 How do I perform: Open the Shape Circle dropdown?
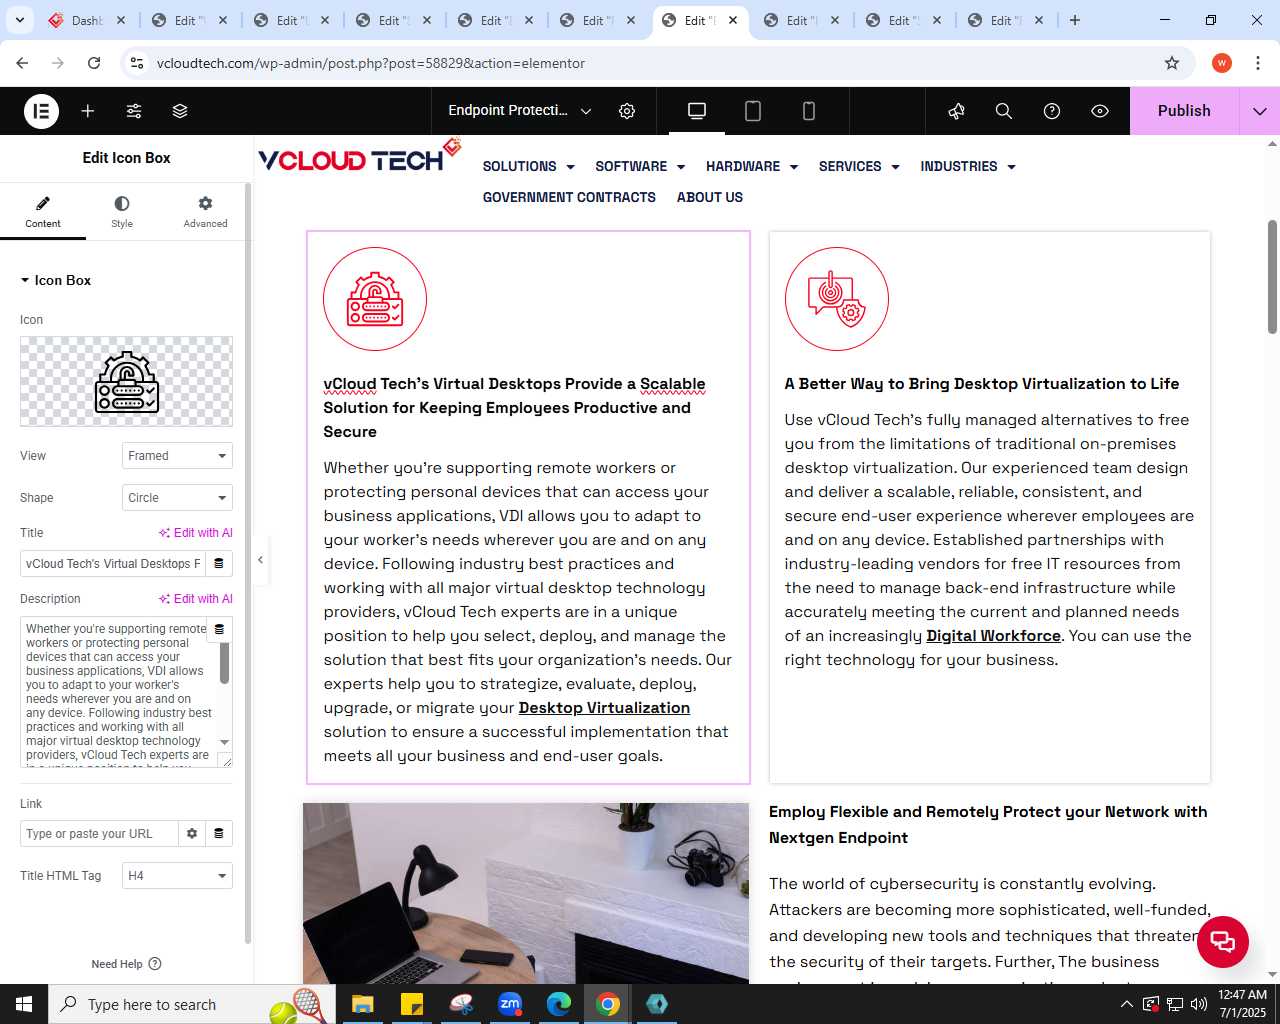point(177,498)
